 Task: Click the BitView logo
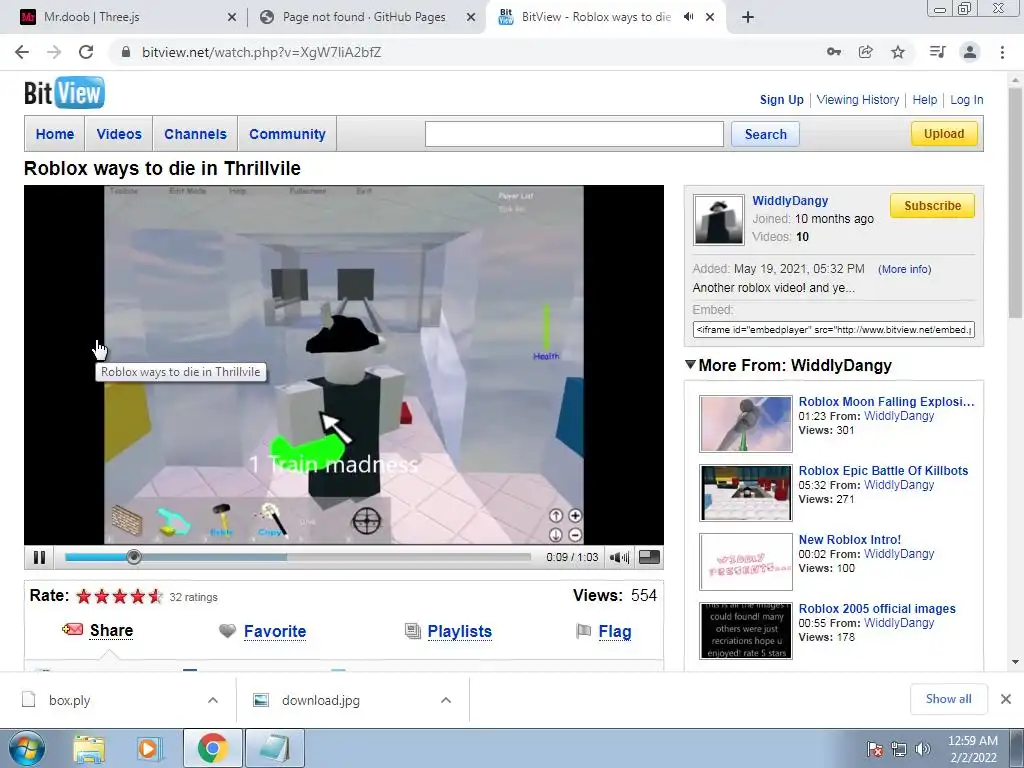(64, 93)
